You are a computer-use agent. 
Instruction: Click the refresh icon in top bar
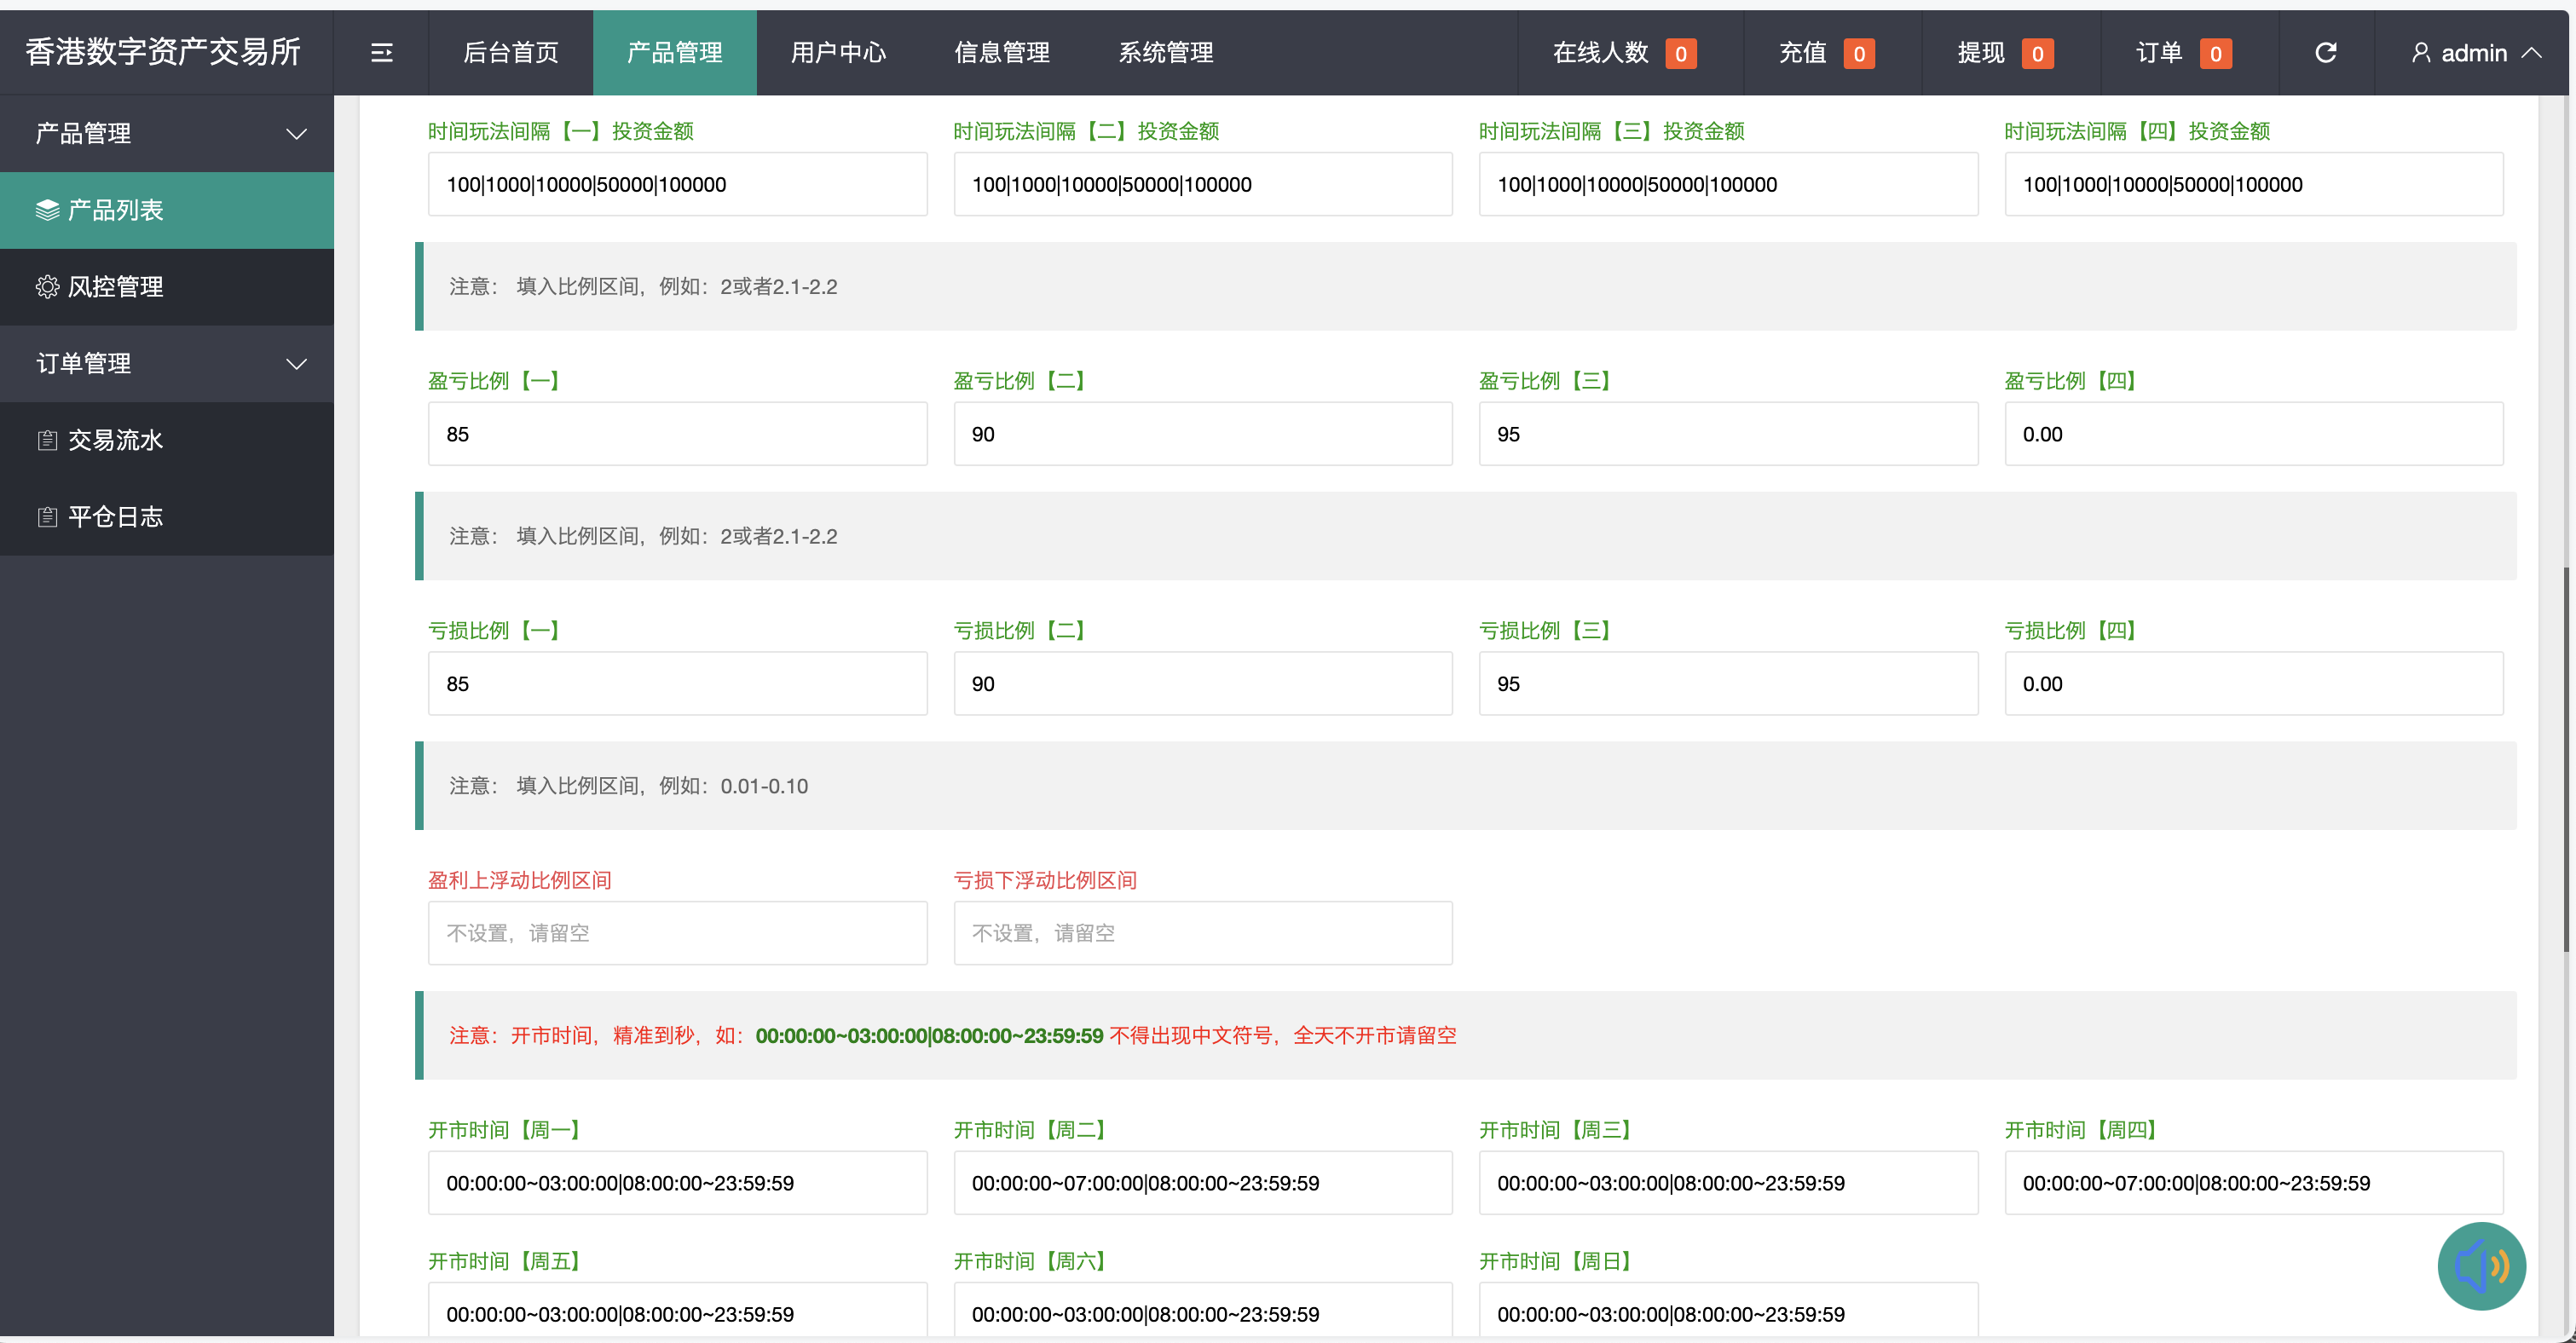click(2325, 53)
